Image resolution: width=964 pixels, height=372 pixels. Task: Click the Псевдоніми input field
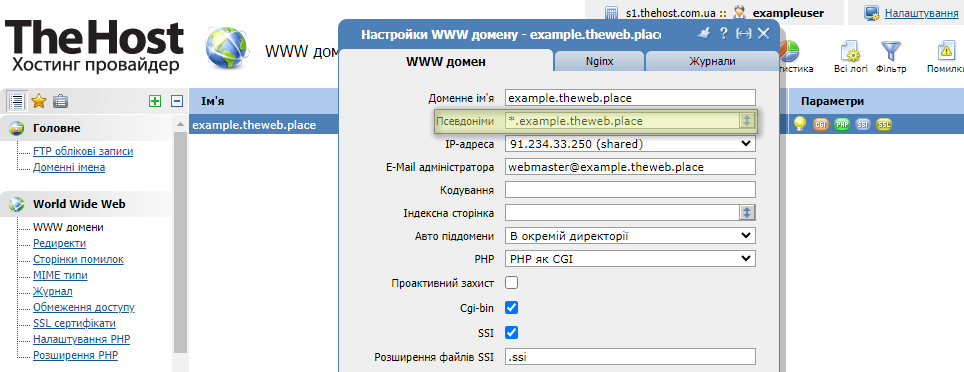622,121
